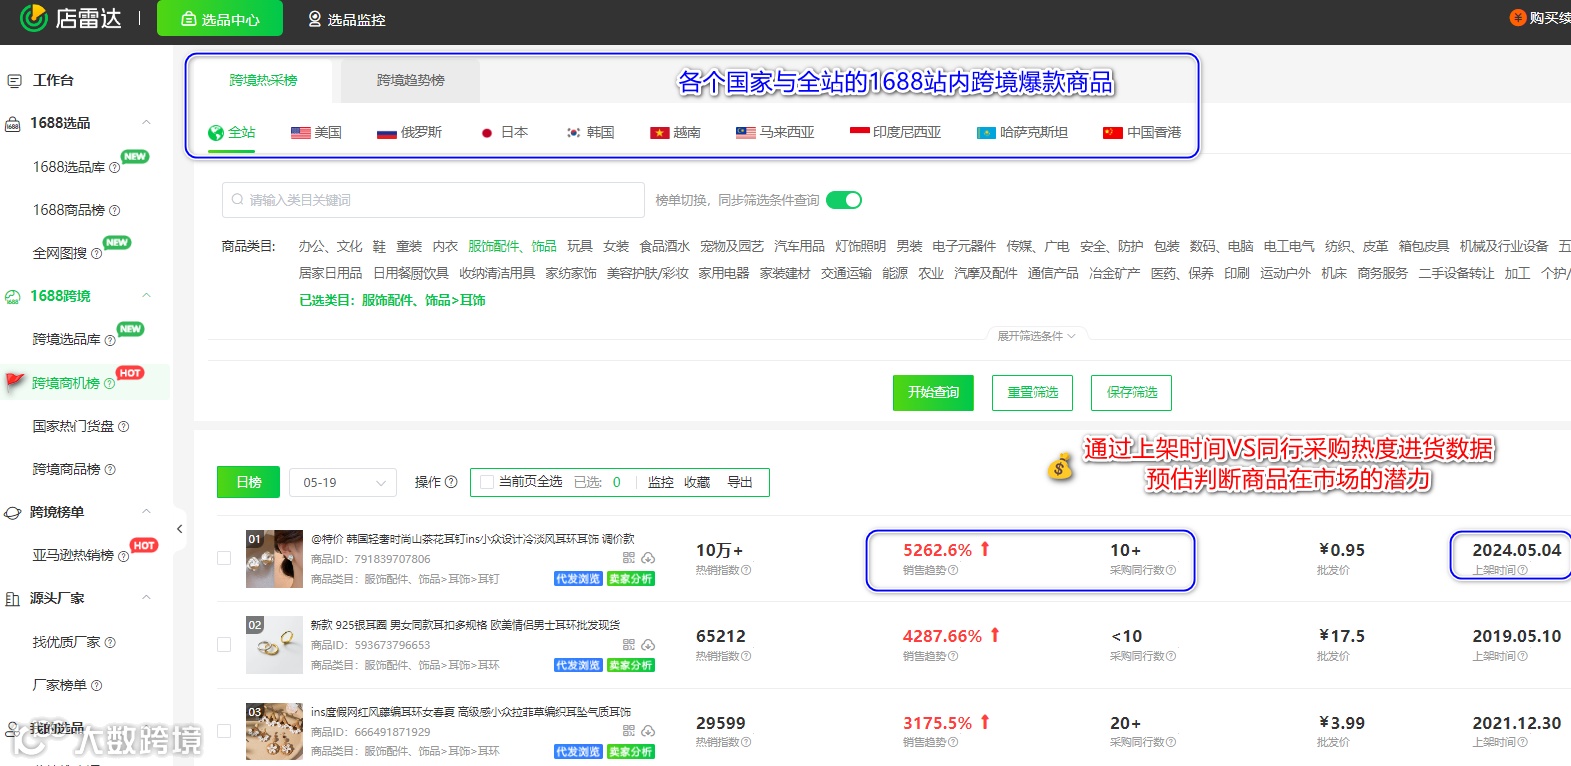
Task: Open the QR code icon for product 791839707806
Action: [629, 558]
